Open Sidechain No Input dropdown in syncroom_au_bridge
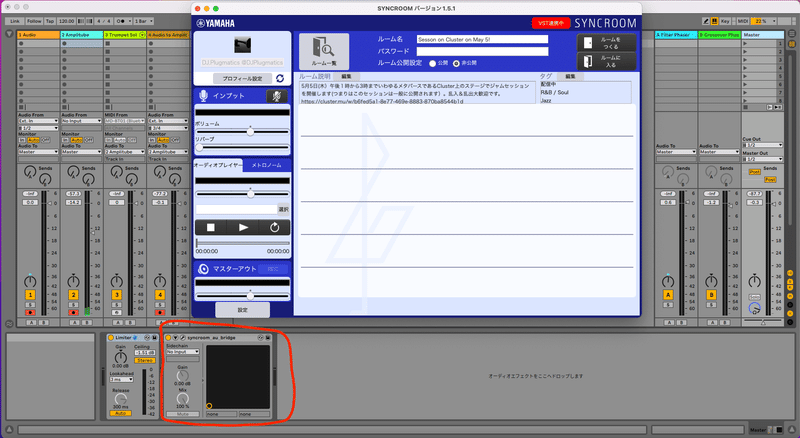This screenshot has width=800, height=438. click(x=183, y=352)
